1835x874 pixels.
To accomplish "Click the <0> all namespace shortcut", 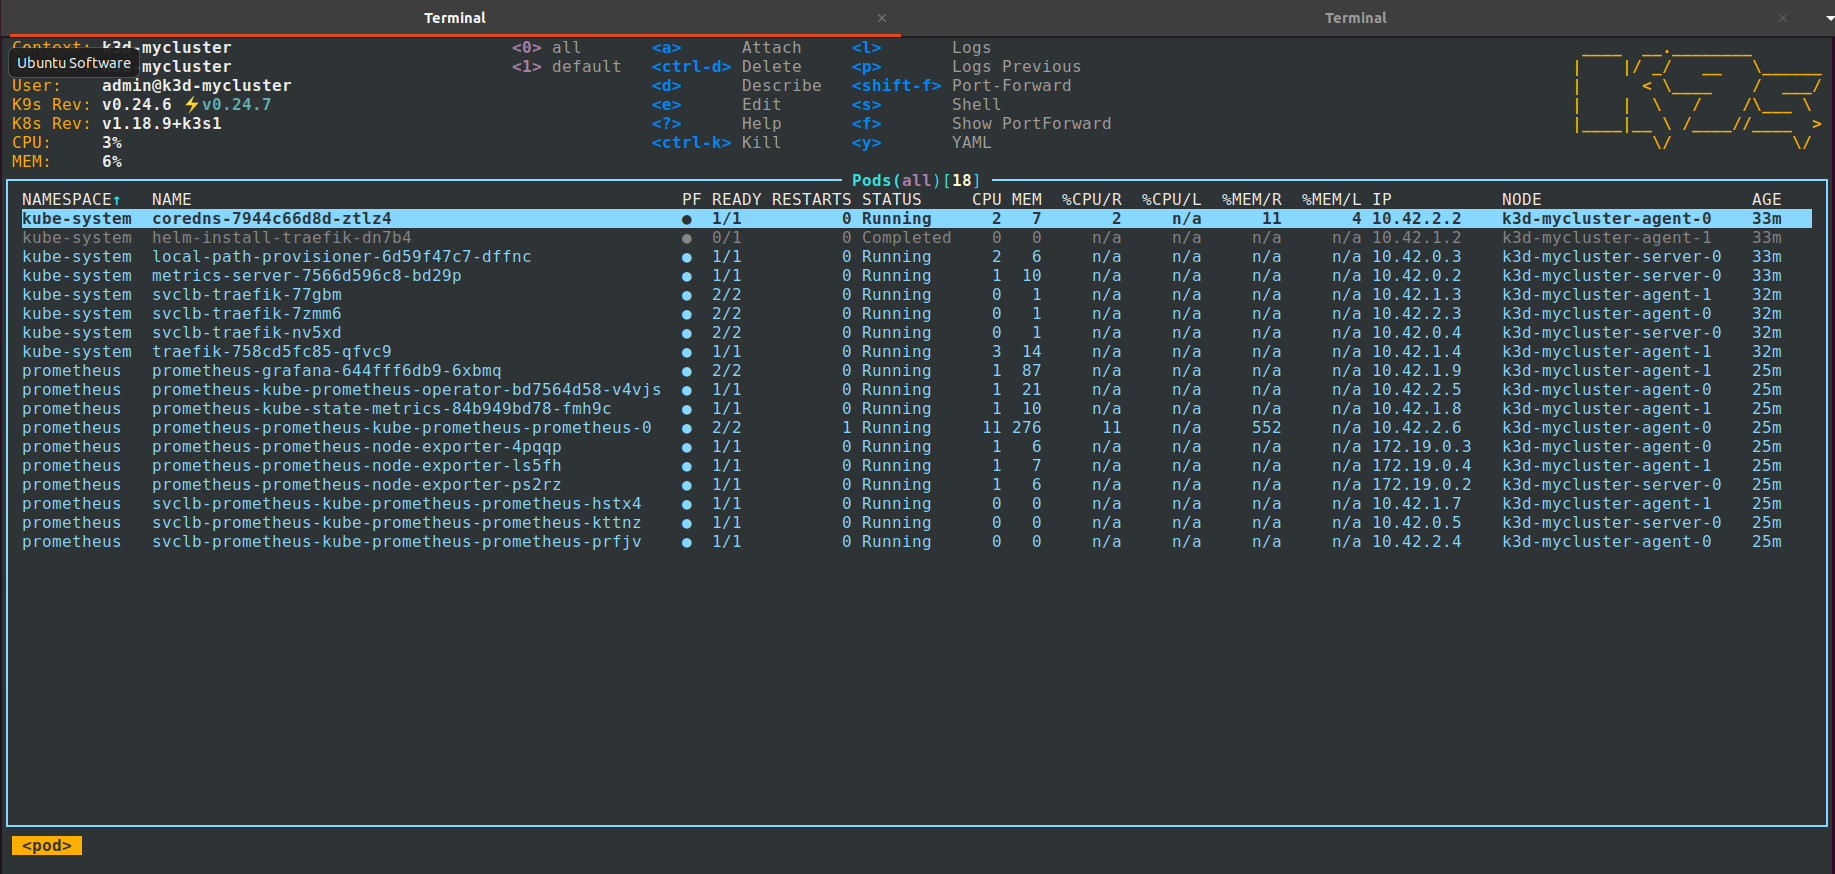I will point(546,47).
